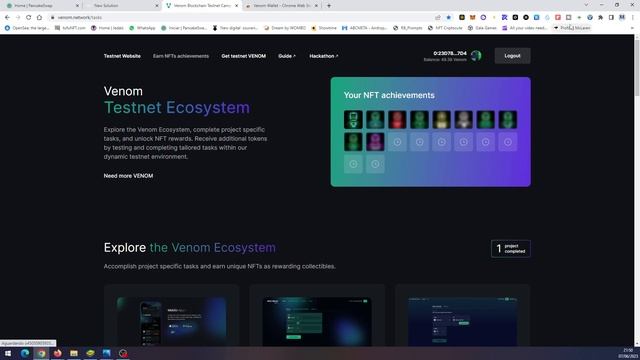Click the MetaMask fox extension icon
640x360 pixels.
[x=473, y=18]
